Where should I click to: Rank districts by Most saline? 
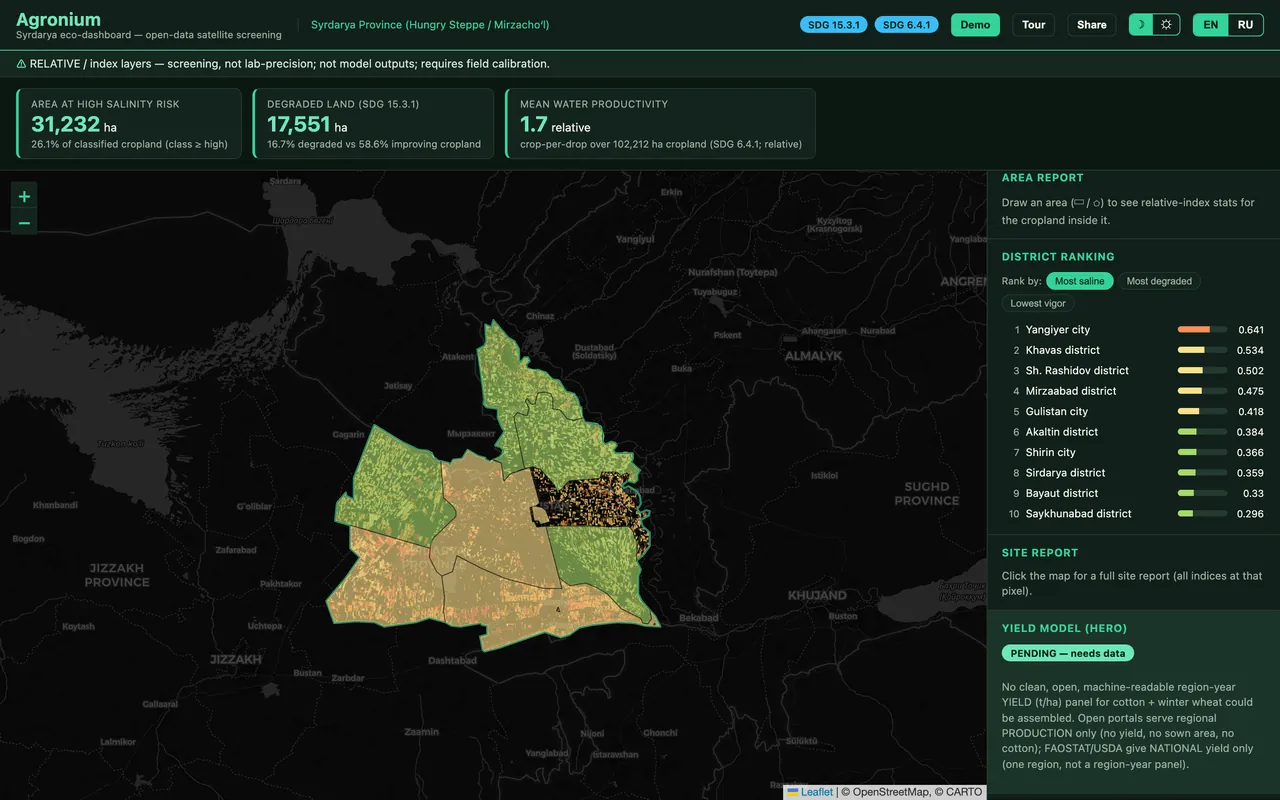click(x=1079, y=281)
